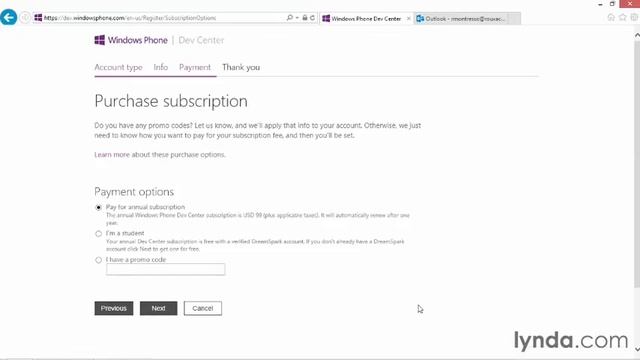Select Pay for annual subscription radio button
This screenshot has width=640, height=360.
pos(98,207)
